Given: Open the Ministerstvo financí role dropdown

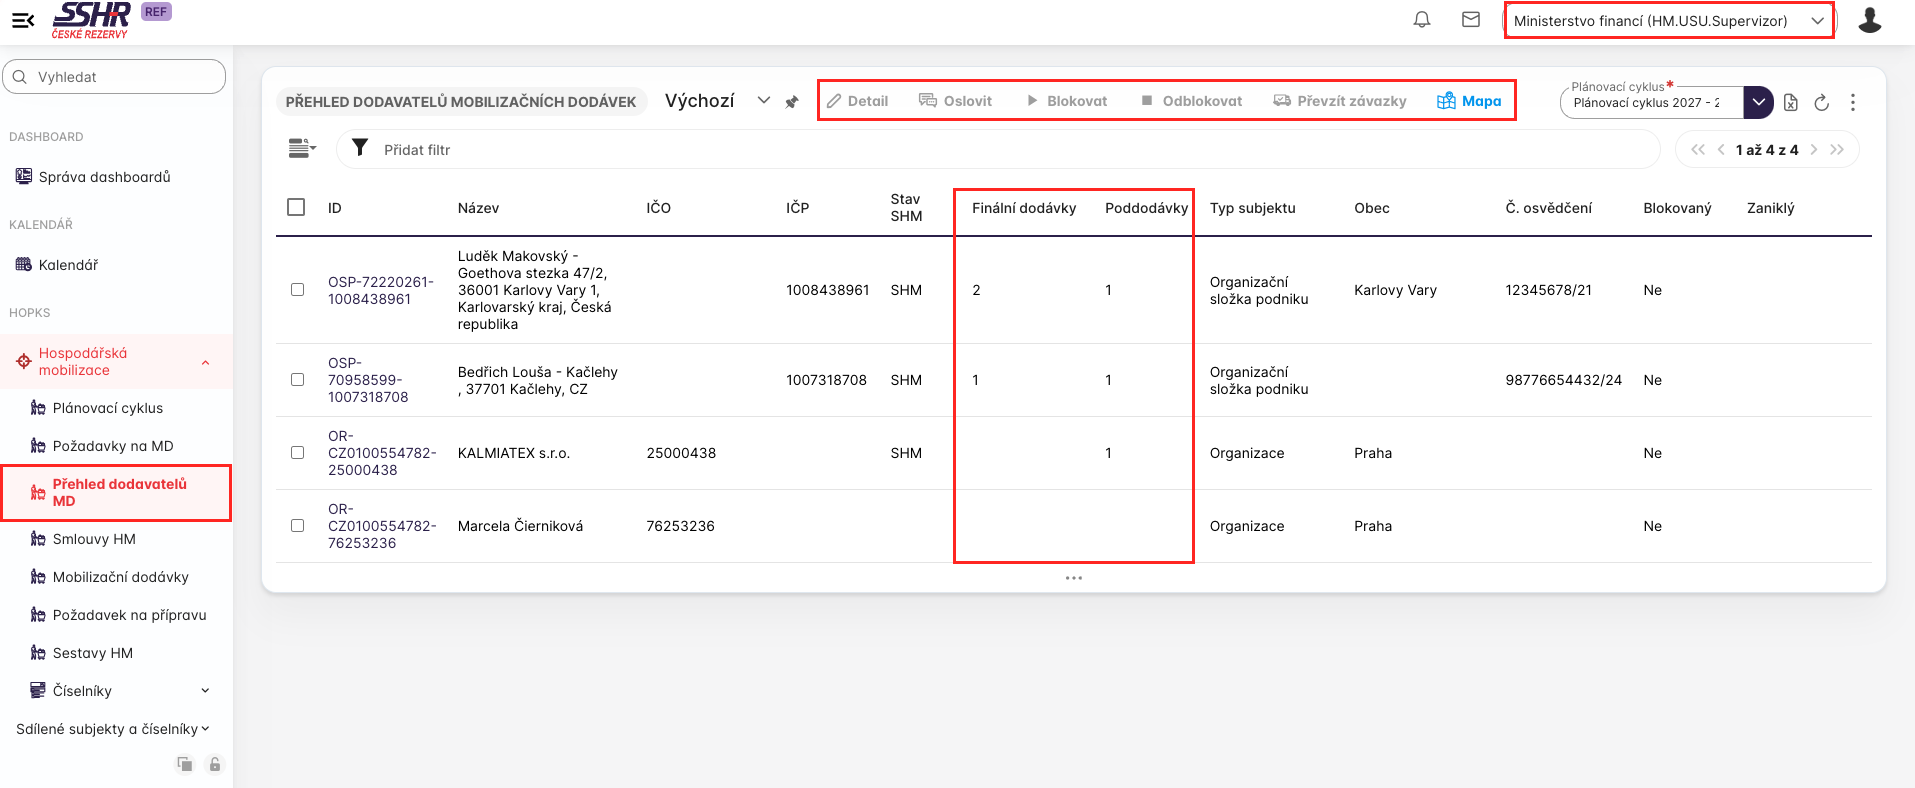Looking at the screenshot, I should [x=1668, y=21].
